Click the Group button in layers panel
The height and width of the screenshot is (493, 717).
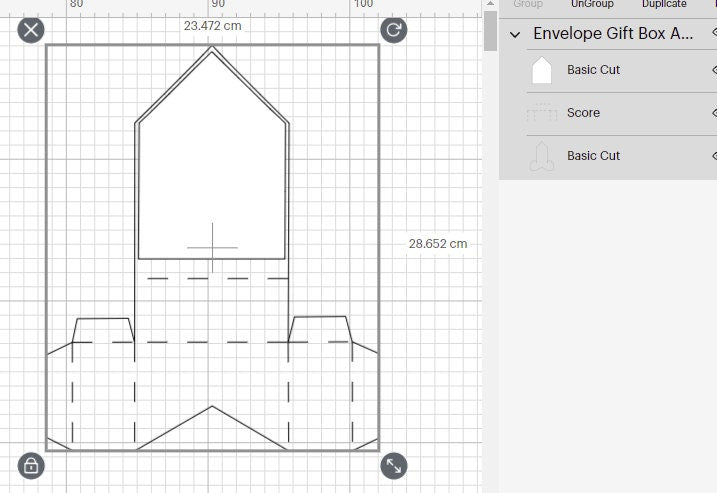(528, 4)
